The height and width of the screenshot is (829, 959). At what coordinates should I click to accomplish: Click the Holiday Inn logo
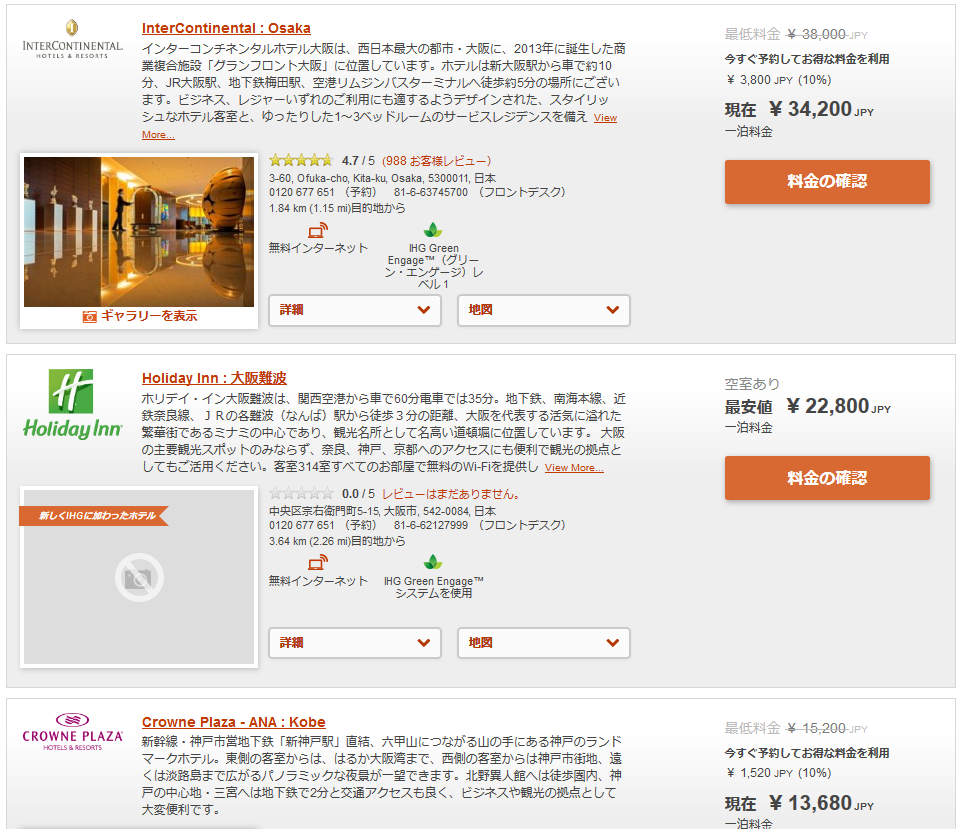tap(72, 404)
